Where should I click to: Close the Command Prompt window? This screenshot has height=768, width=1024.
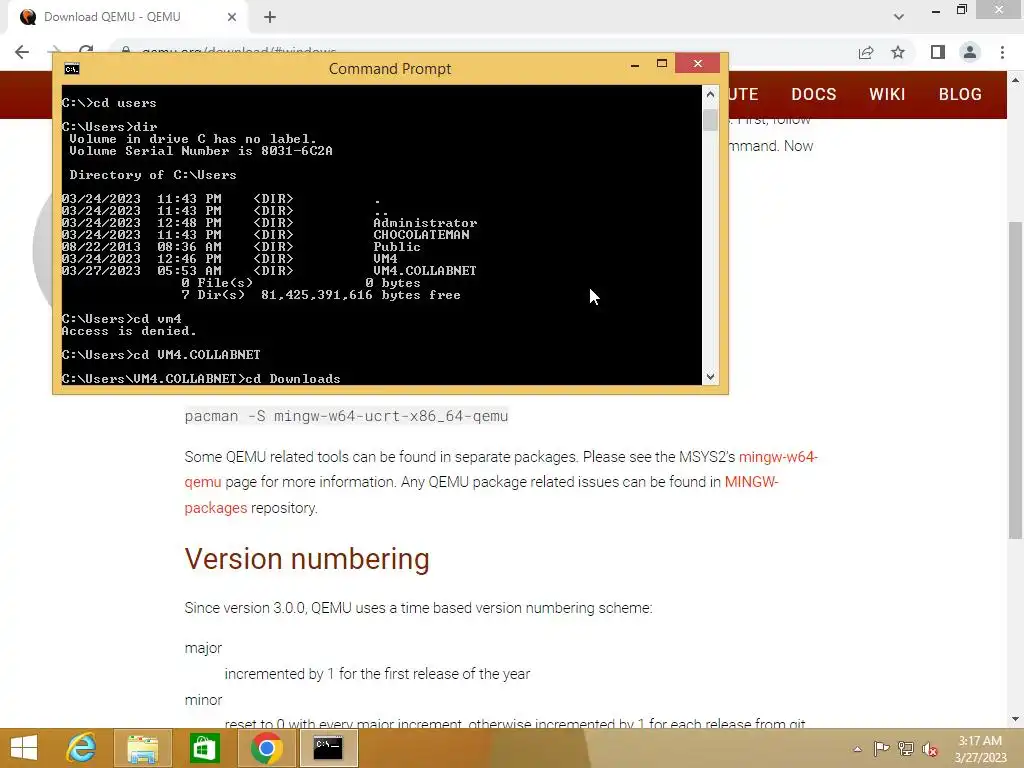coord(697,63)
